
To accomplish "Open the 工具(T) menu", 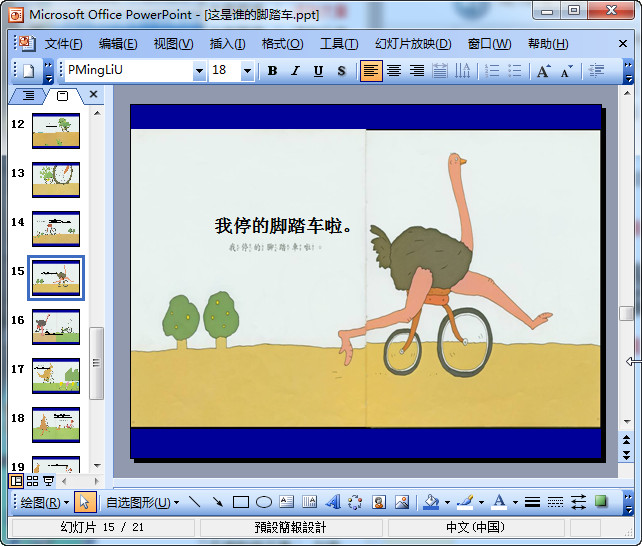I will click(339, 44).
